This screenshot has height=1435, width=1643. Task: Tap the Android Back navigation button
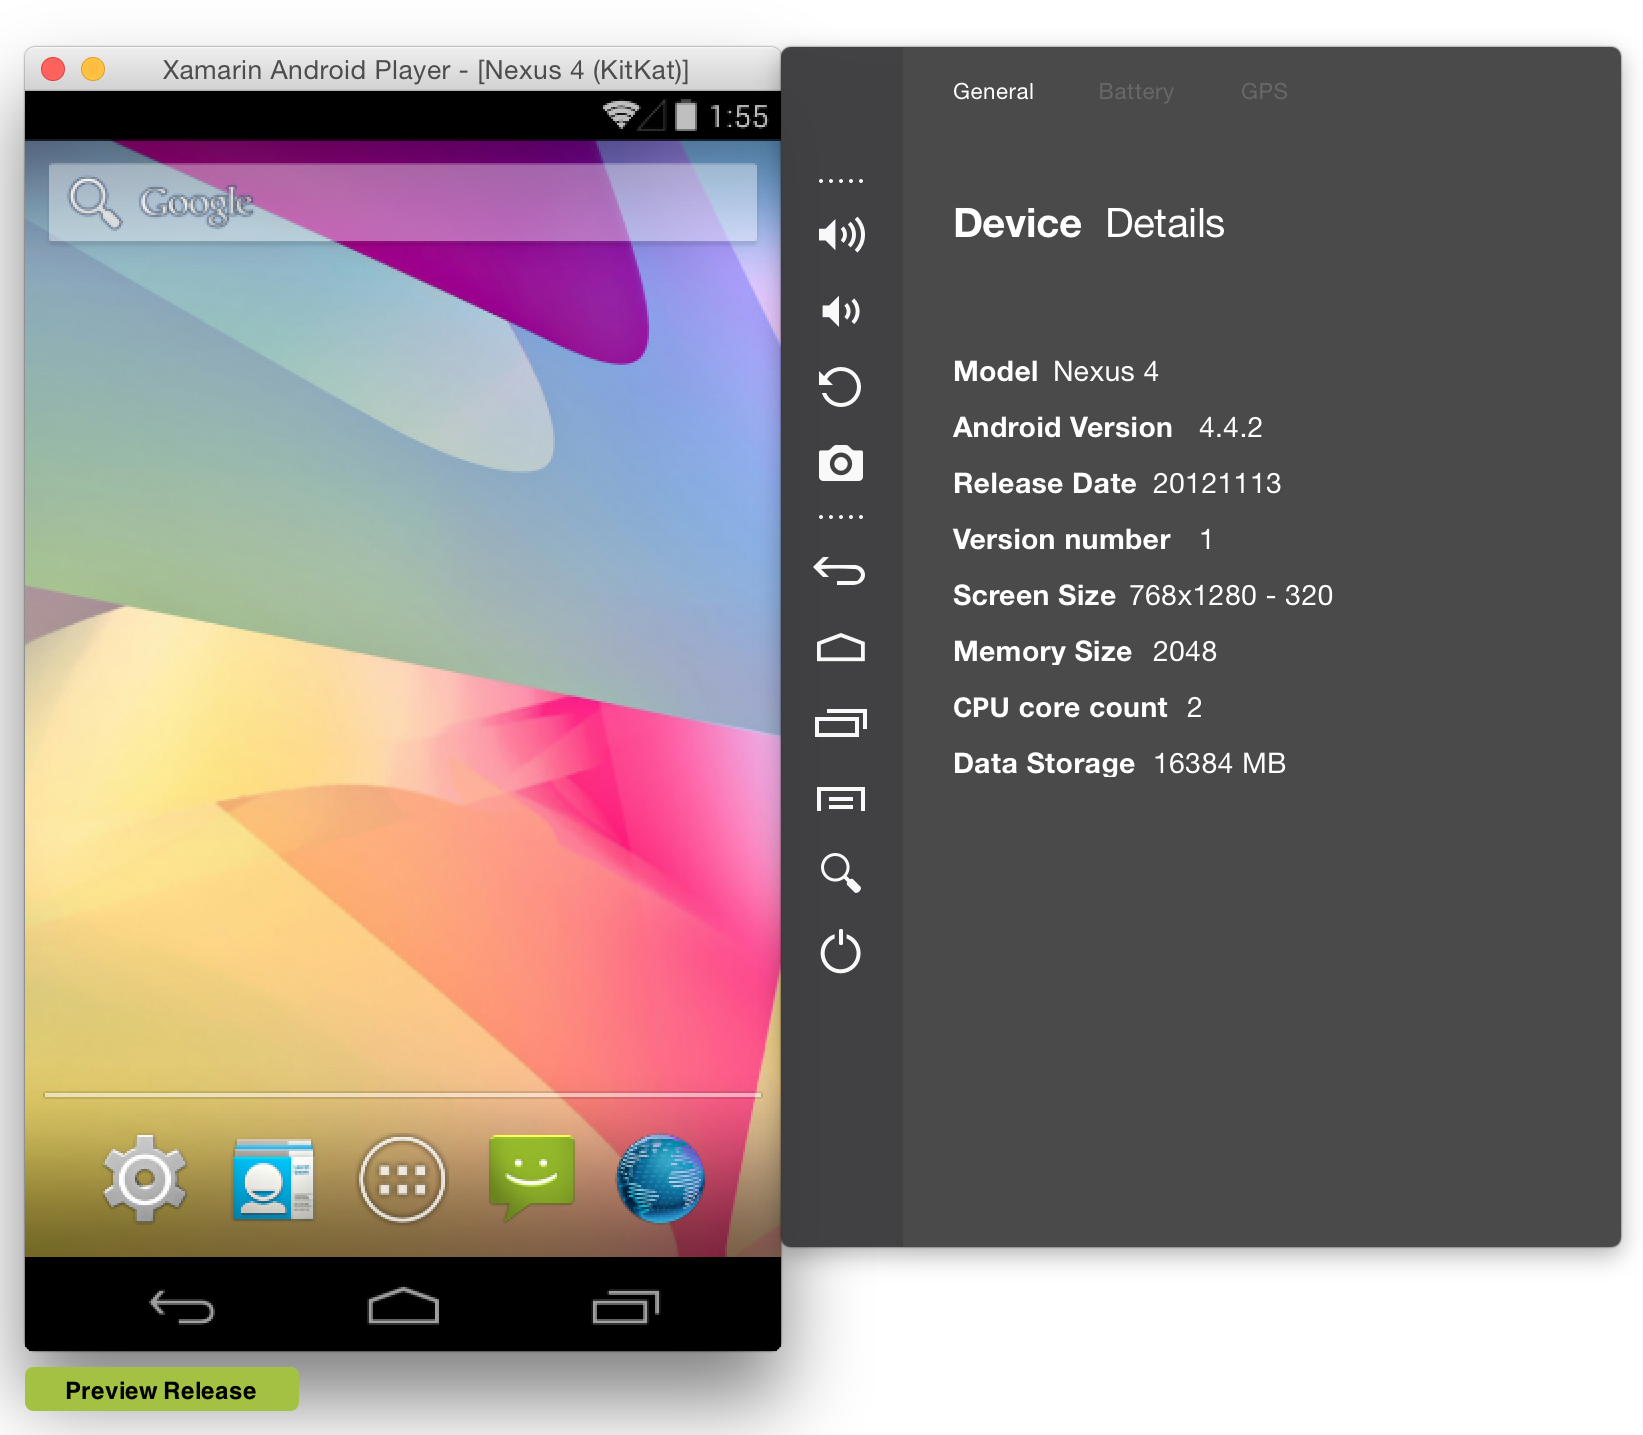(x=182, y=1307)
